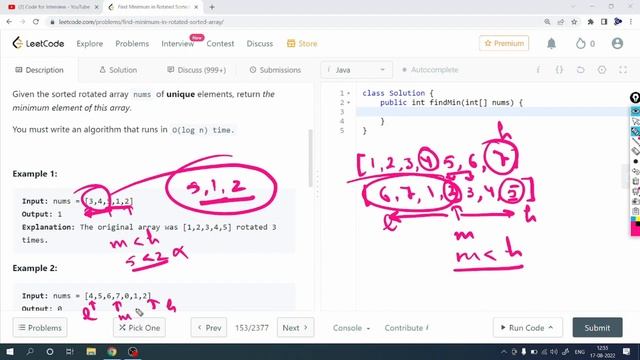Open Run Code options arrow
This screenshot has height=360, width=640.
click(551, 327)
